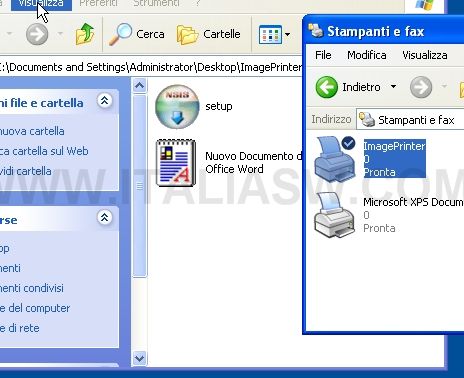Click the setup file name
464x378 pixels.
tap(219, 106)
